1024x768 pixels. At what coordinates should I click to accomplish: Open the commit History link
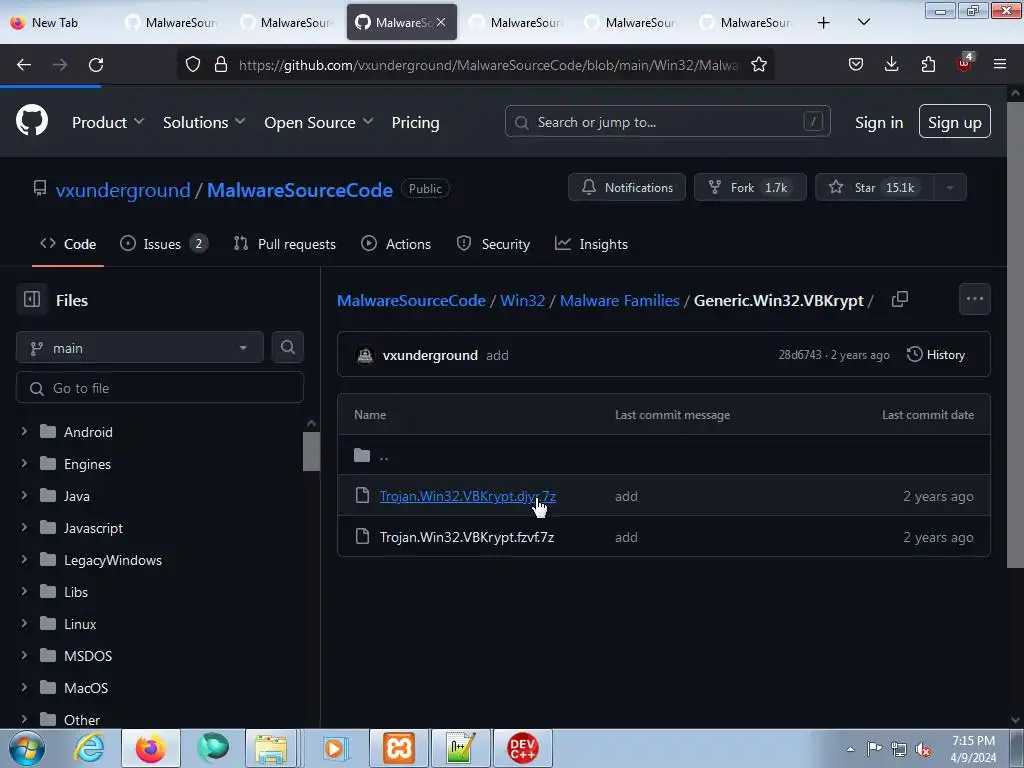coord(936,355)
